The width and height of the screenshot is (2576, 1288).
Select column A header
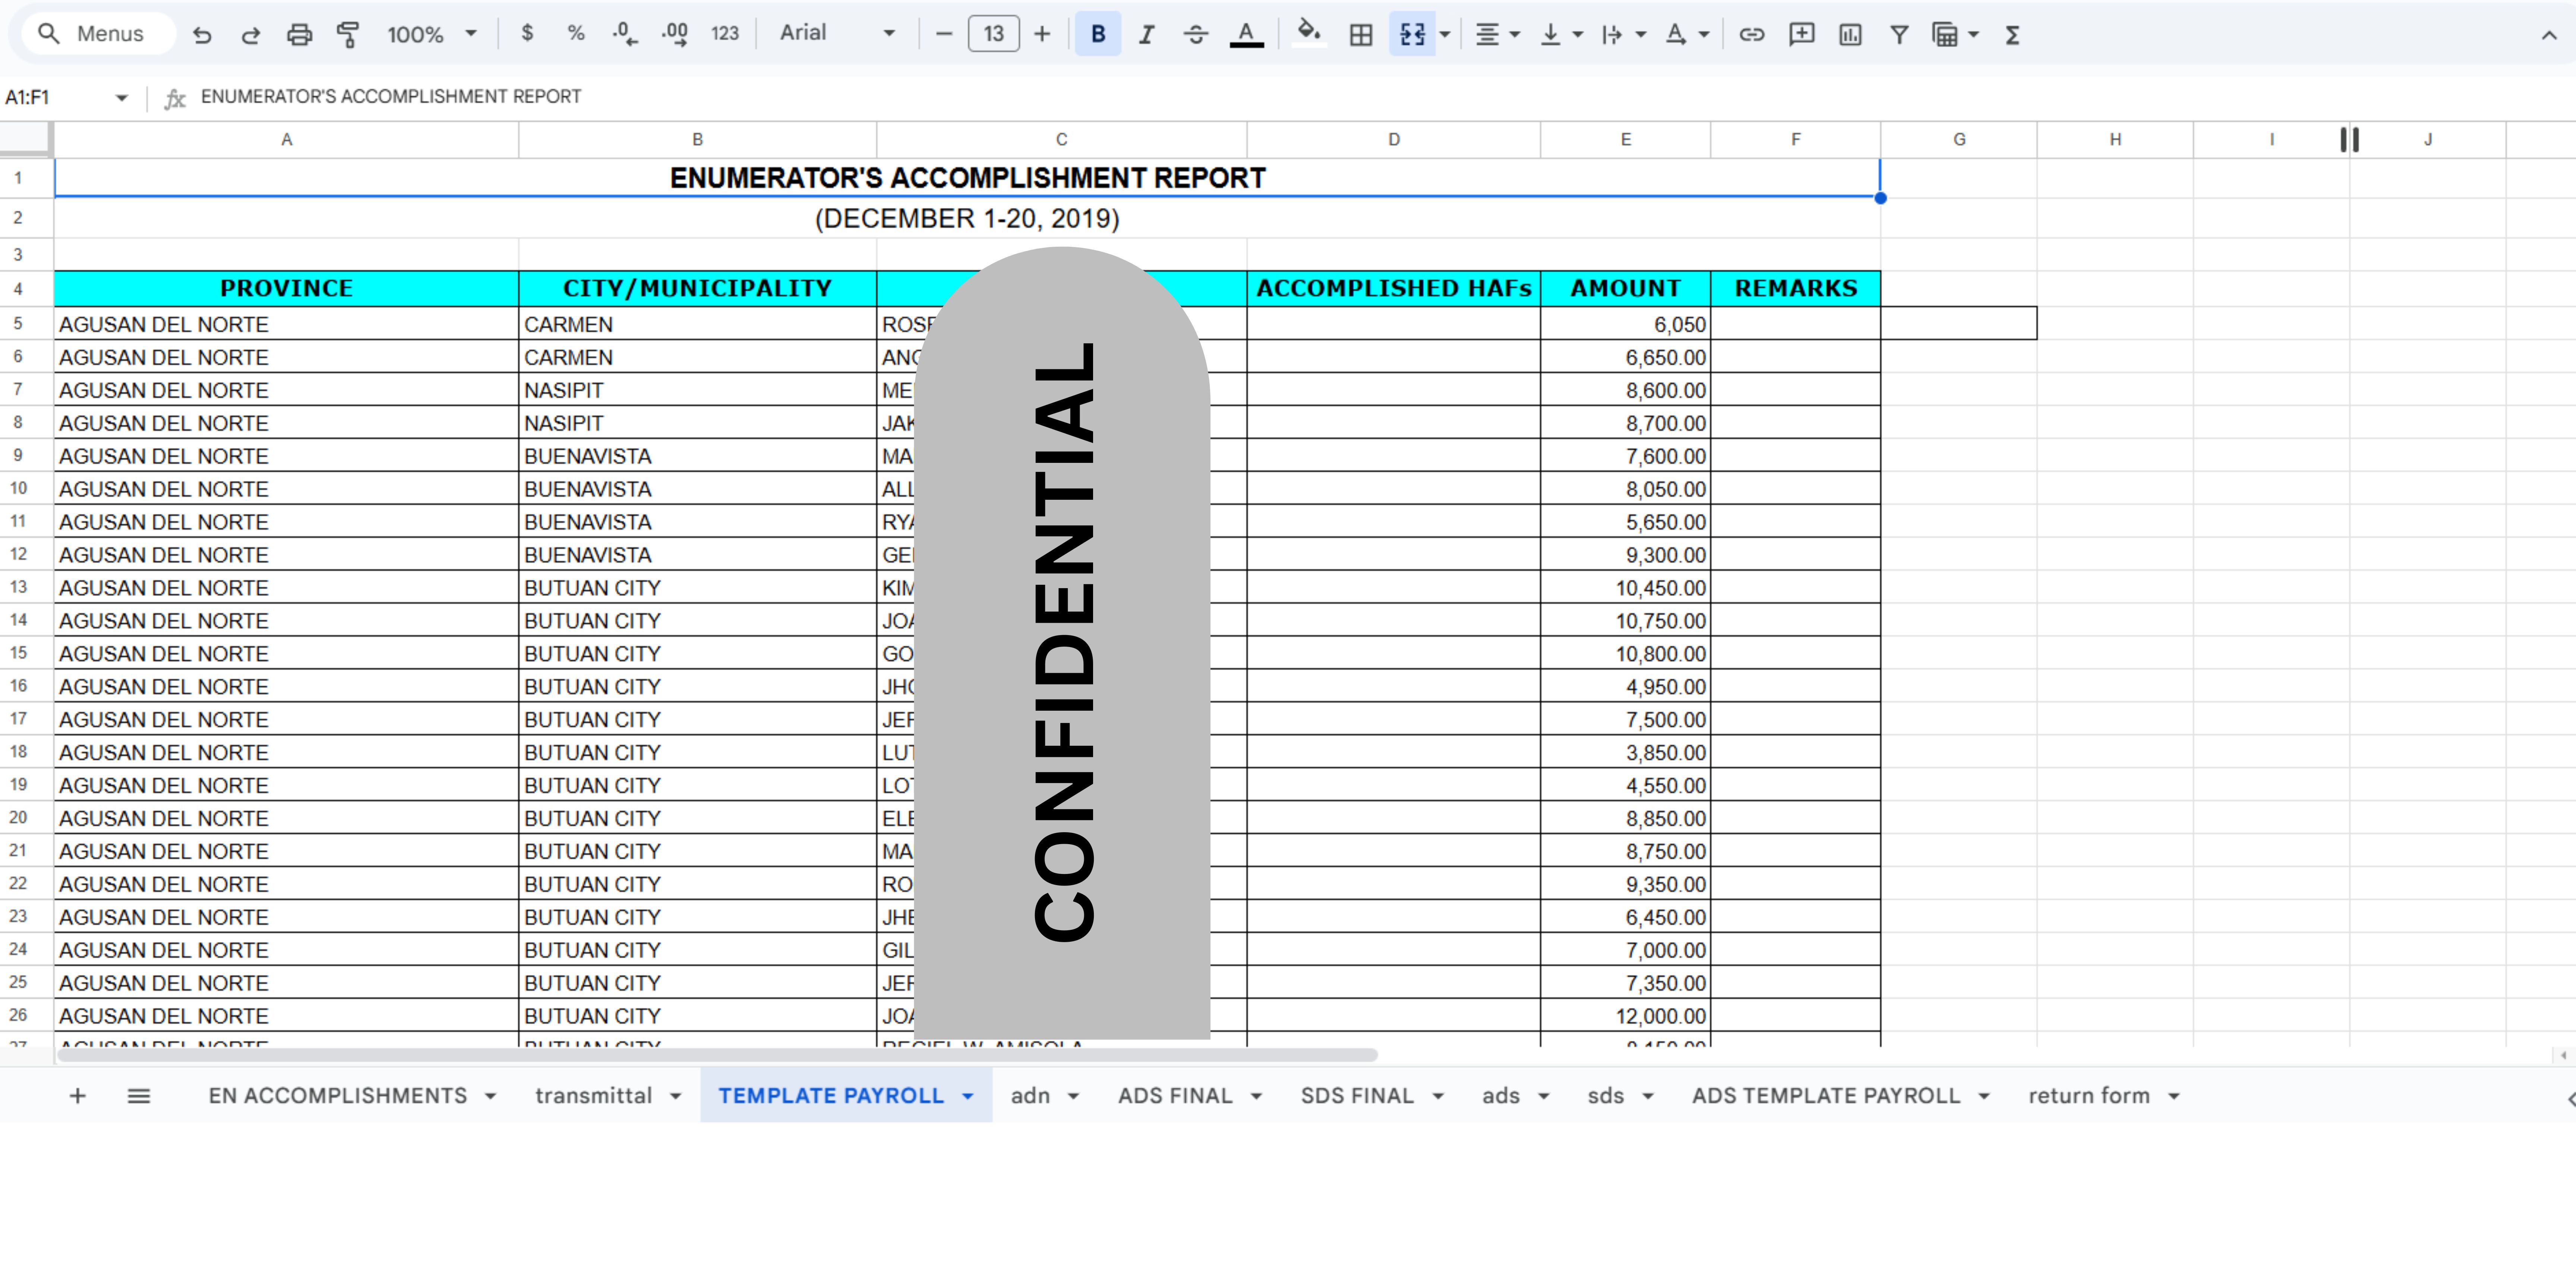coord(286,140)
